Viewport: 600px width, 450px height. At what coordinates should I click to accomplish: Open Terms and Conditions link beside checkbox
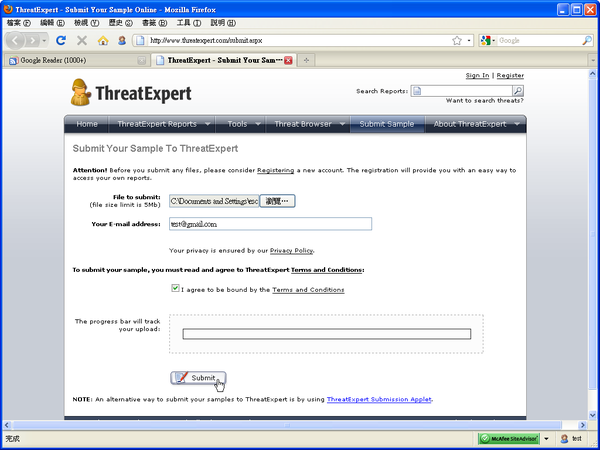(308, 290)
